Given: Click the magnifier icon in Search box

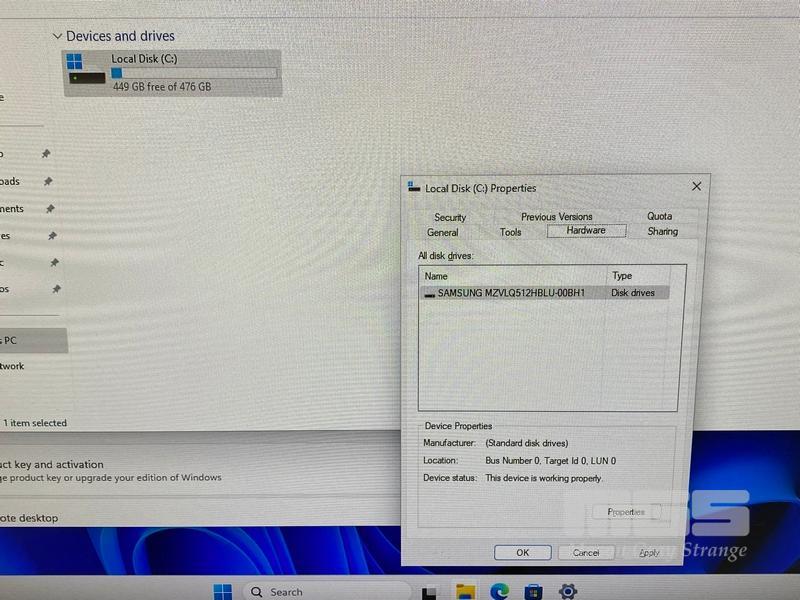Looking at the screenshot, I should point(257,592).
